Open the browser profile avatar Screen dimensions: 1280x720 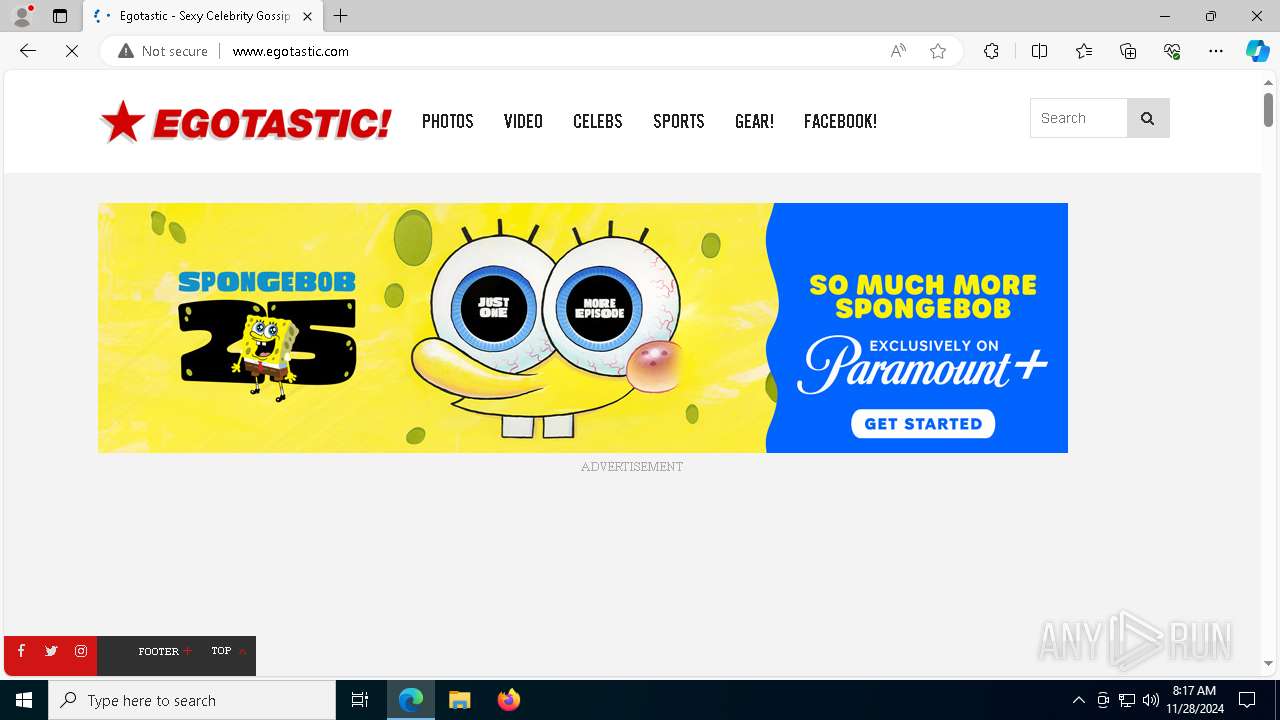22,16
